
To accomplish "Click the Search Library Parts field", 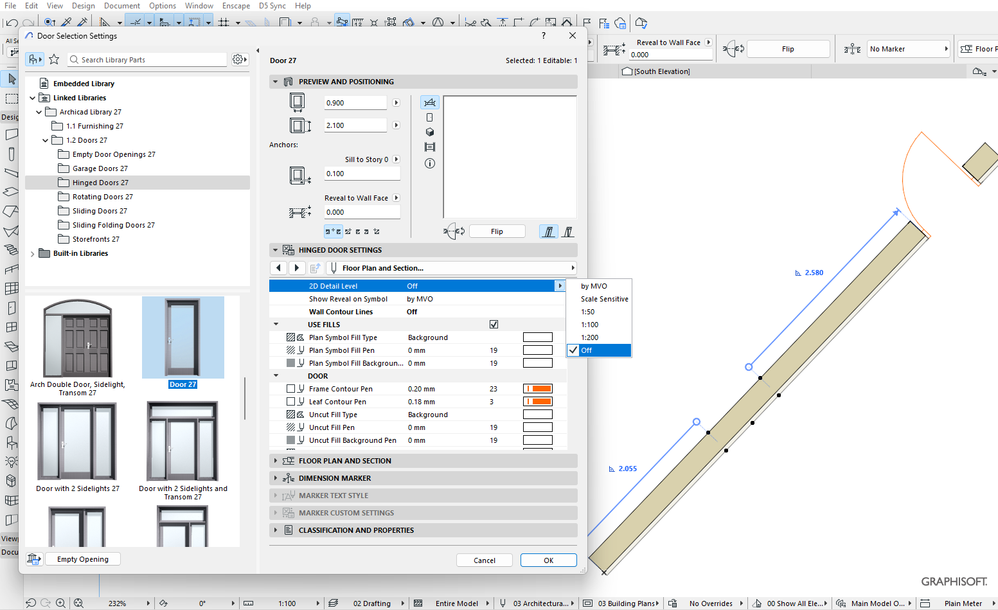I will (148, 59).
